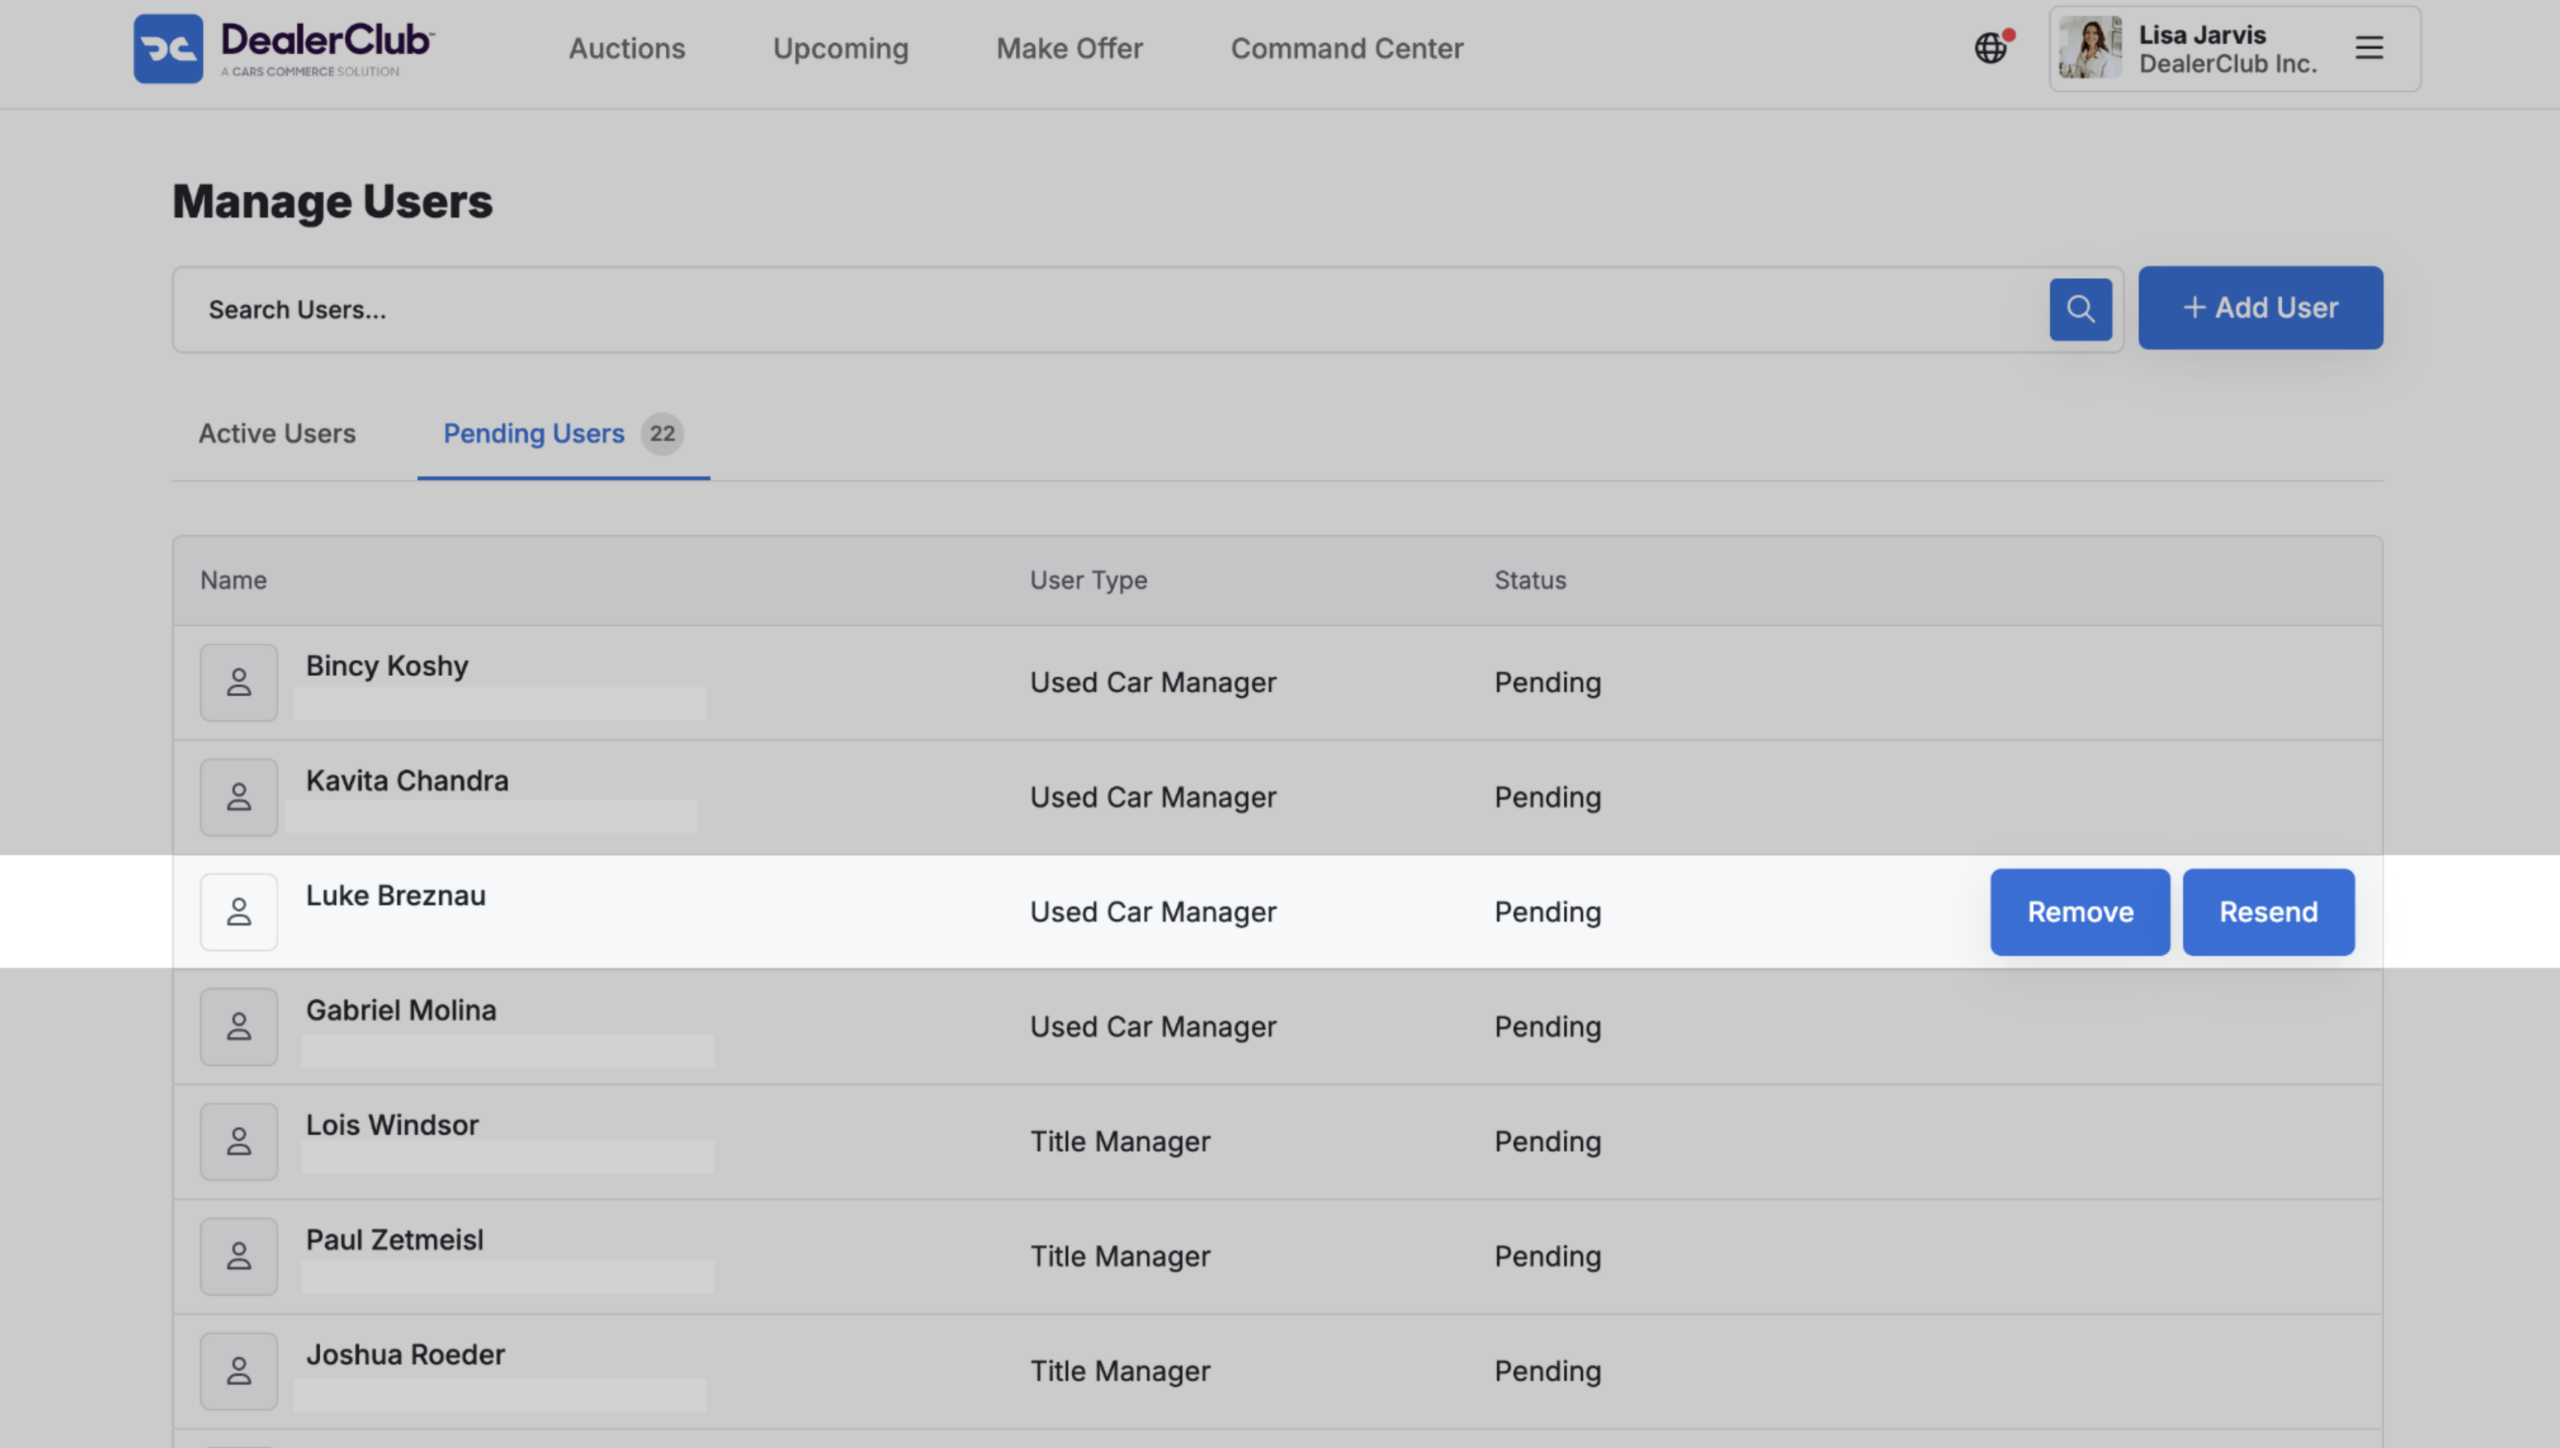
Task: Click Luke Breznau's user avatar icon
Action: 238,912
